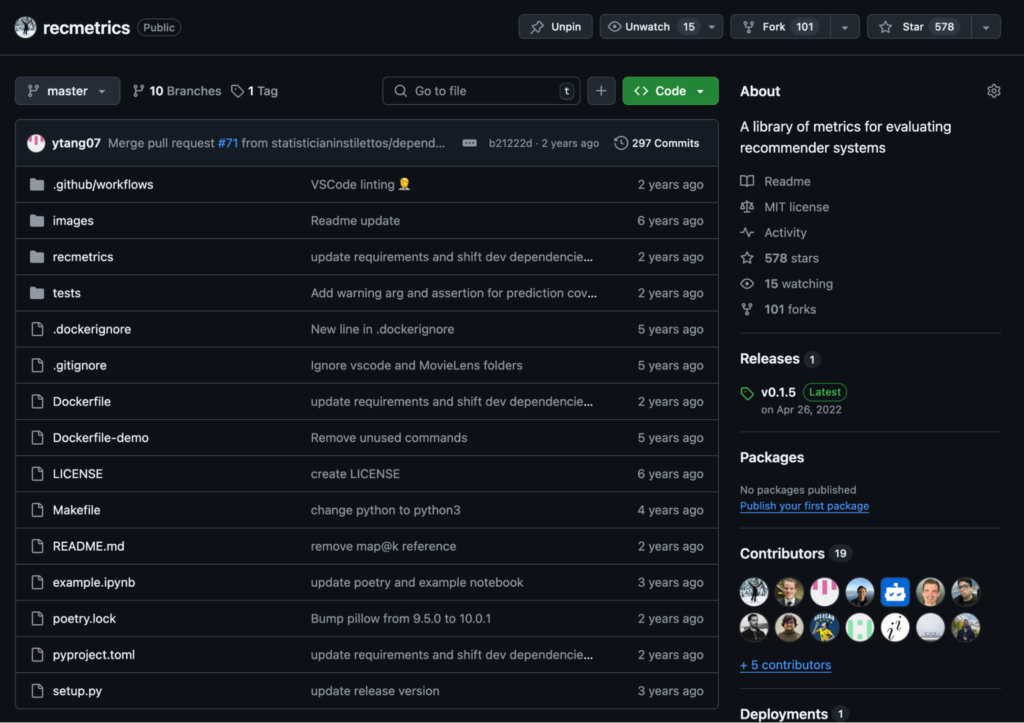Click the v0.1.5 release tag icon
Image resolution: width=1024 pixels, height=723 pixels.
747,393
